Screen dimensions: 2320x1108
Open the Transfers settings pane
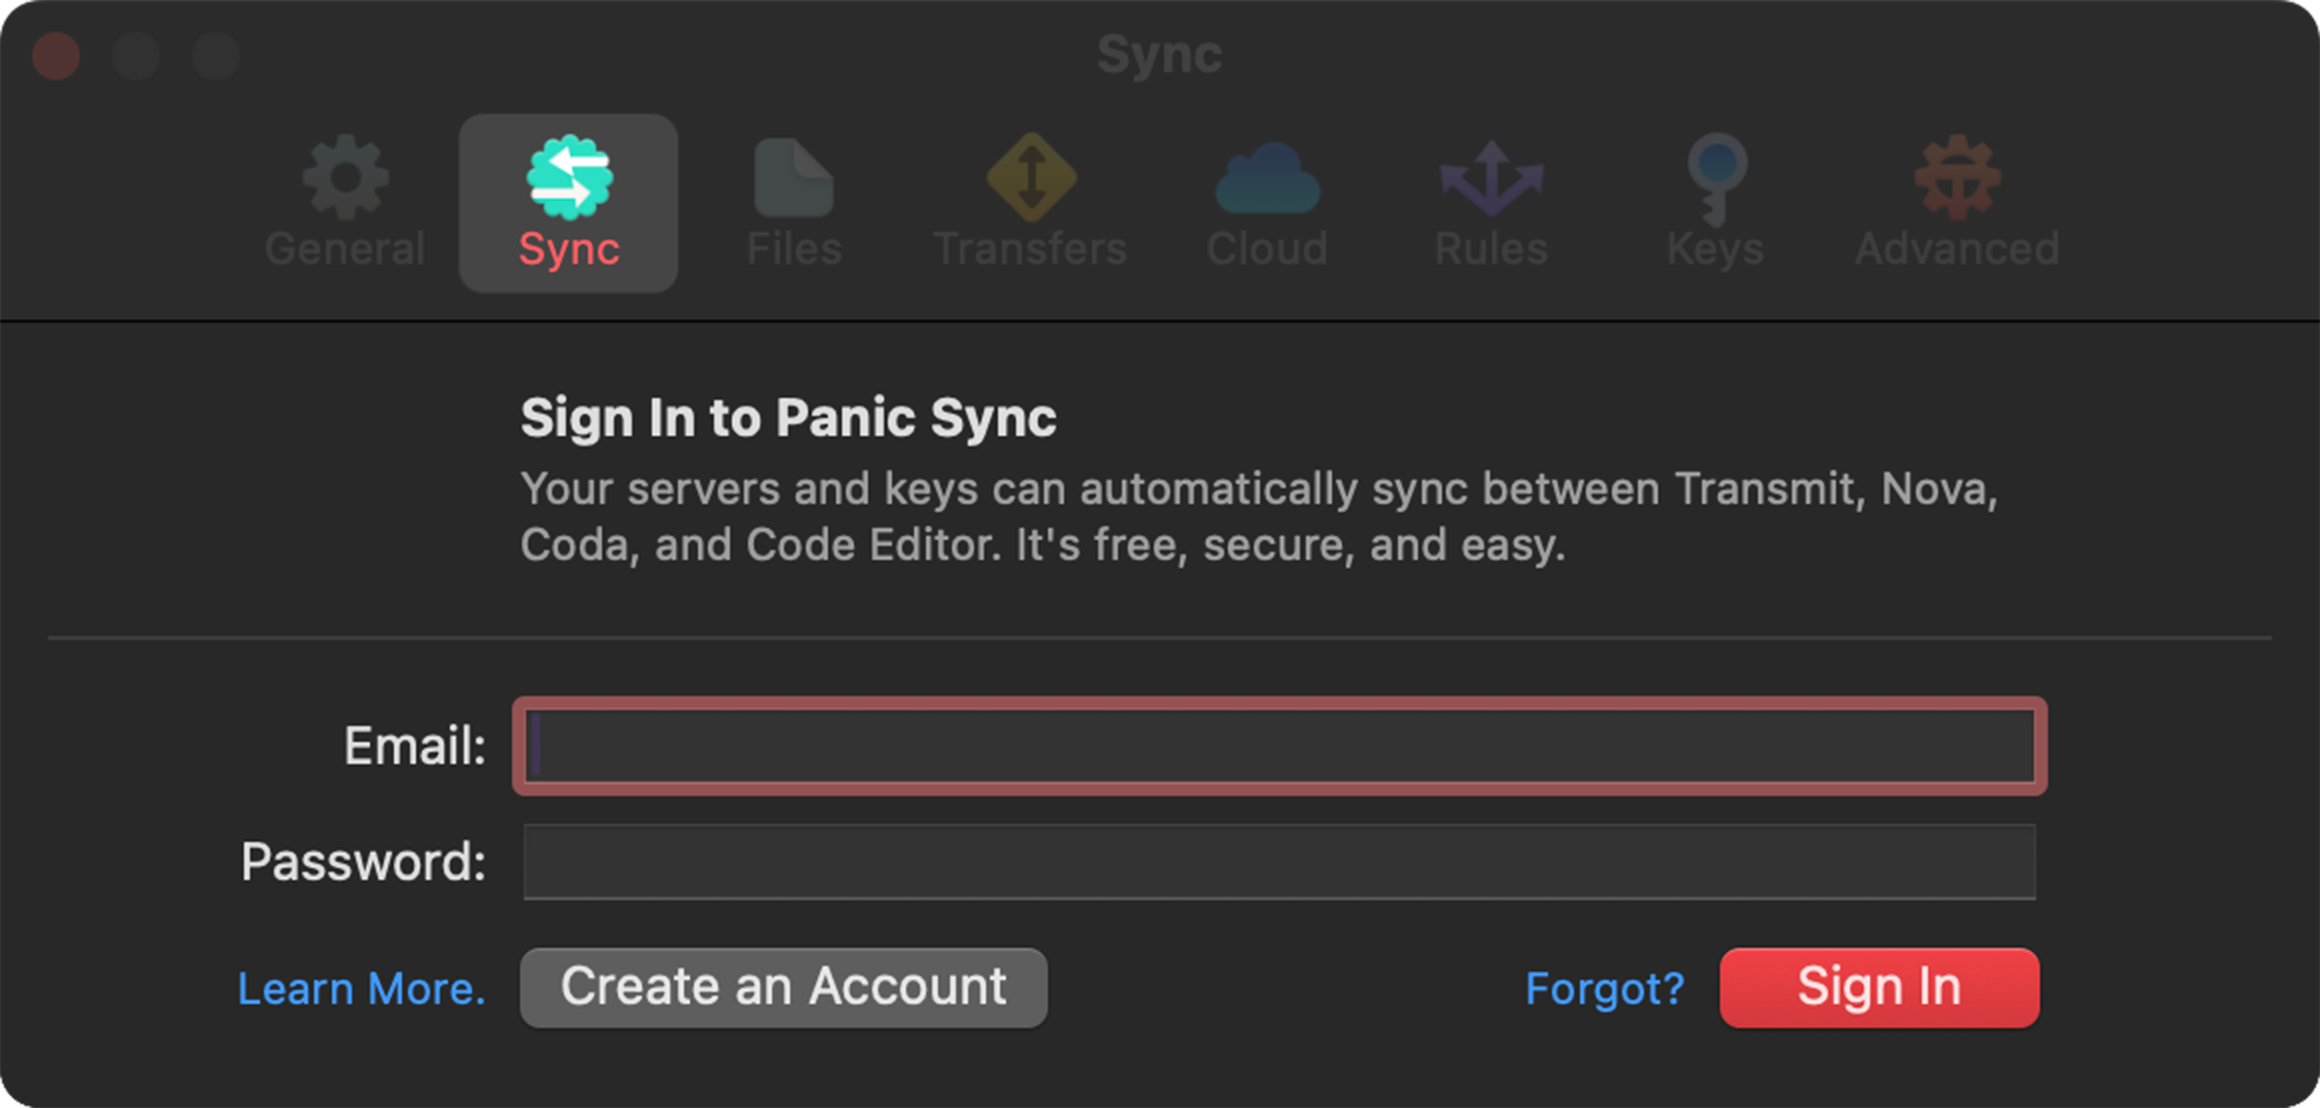[x=1029, y=200]
